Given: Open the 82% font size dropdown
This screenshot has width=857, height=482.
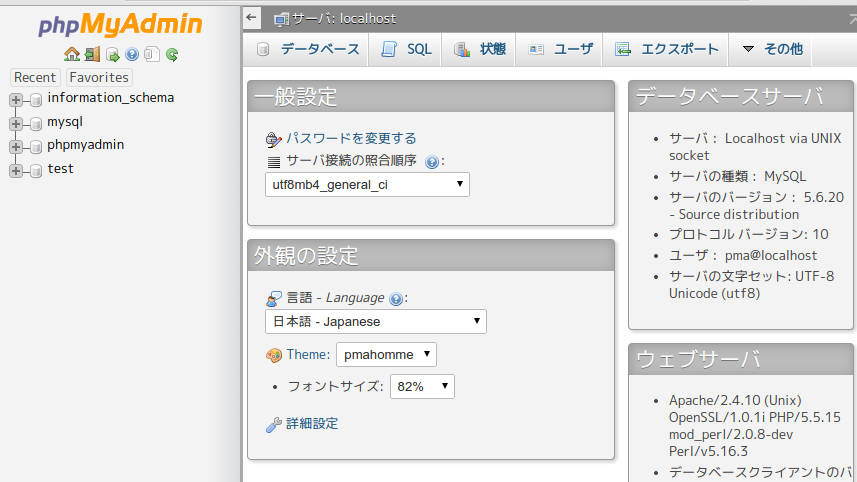Looking at the screenshot, I should 422,386.
